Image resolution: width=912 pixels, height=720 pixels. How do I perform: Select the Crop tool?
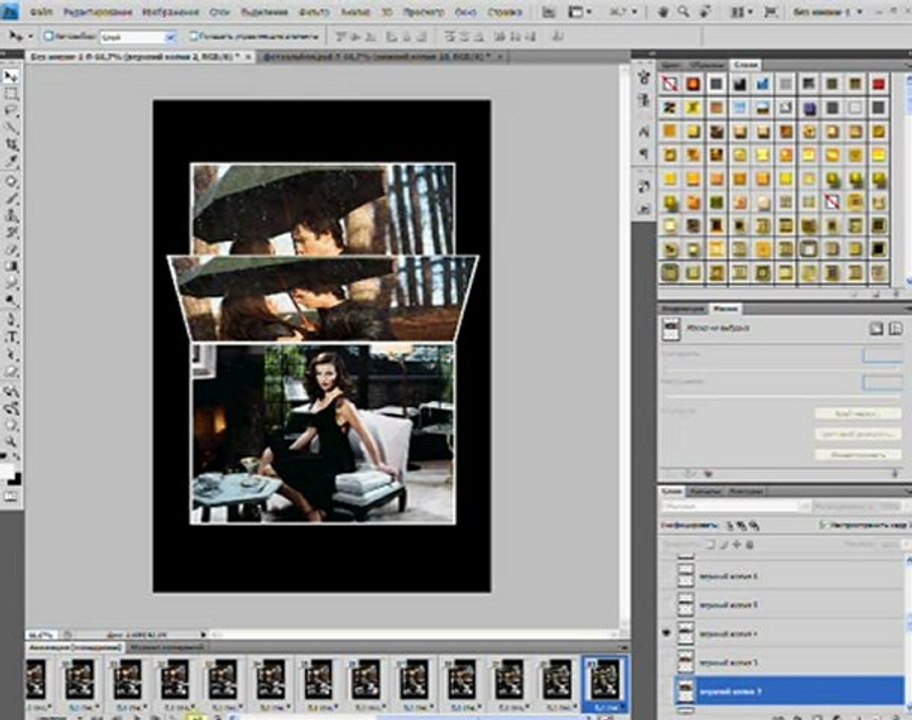10,145
